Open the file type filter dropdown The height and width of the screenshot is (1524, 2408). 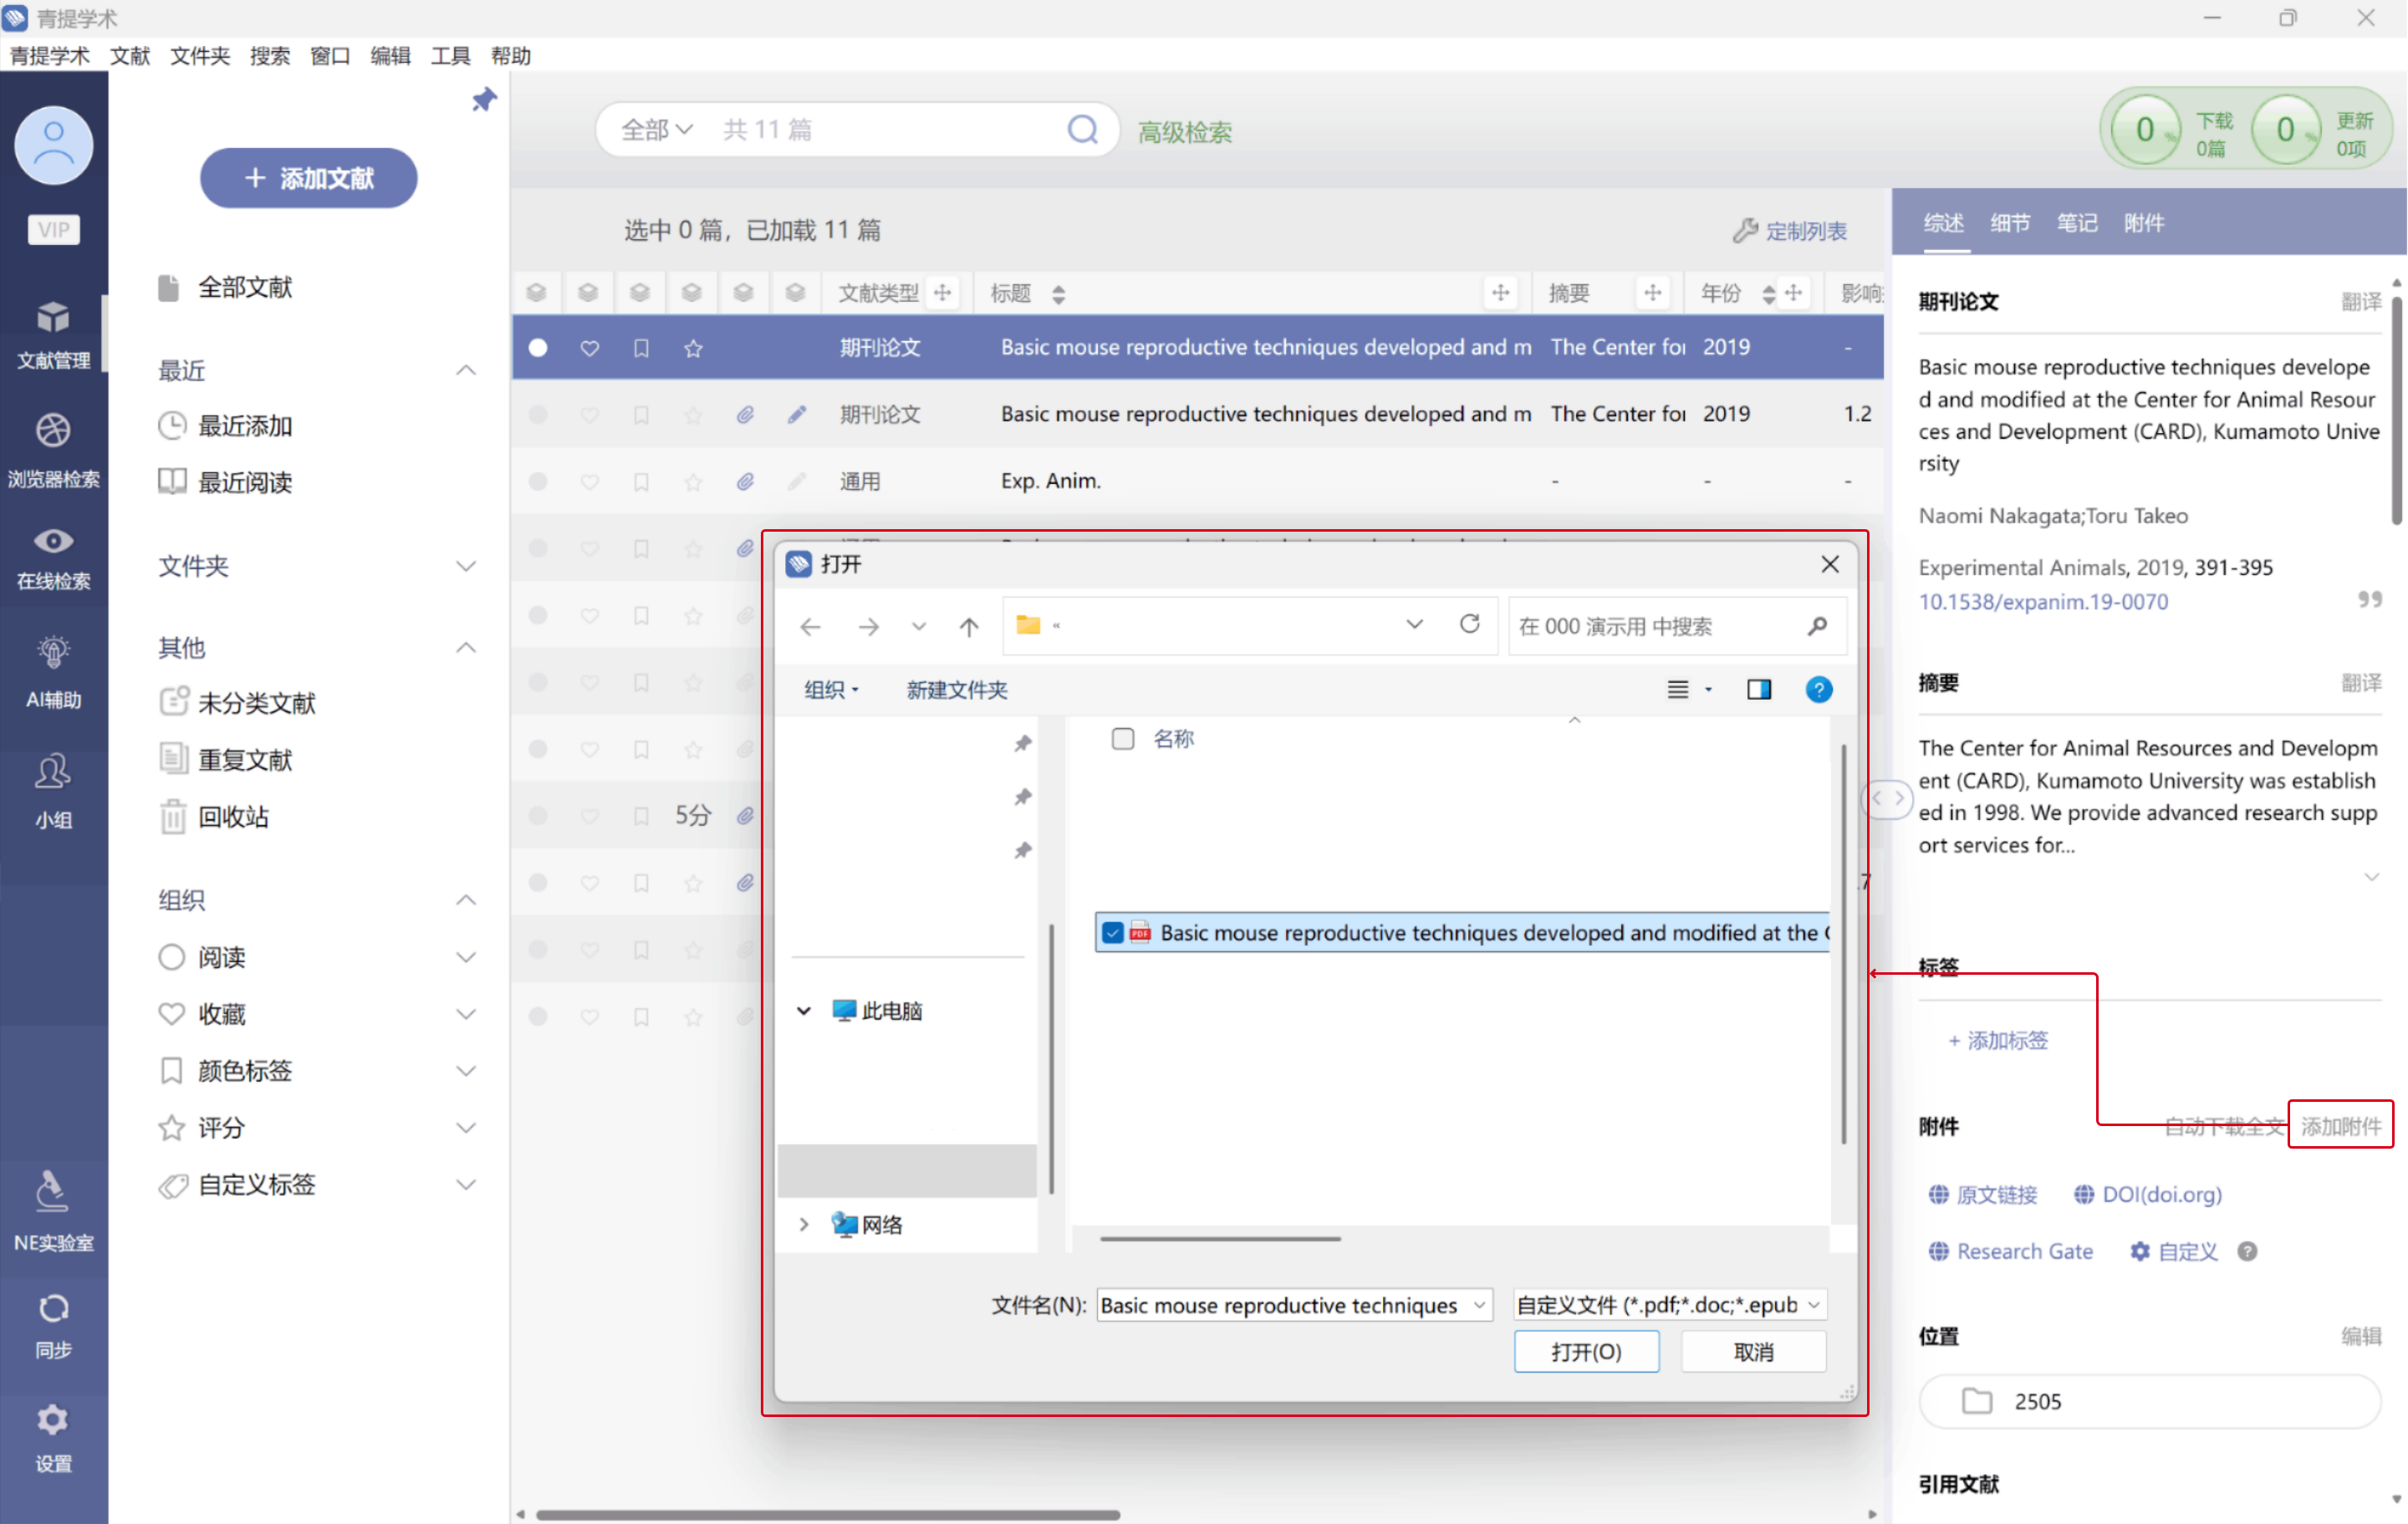[x=1669, y=1305]
